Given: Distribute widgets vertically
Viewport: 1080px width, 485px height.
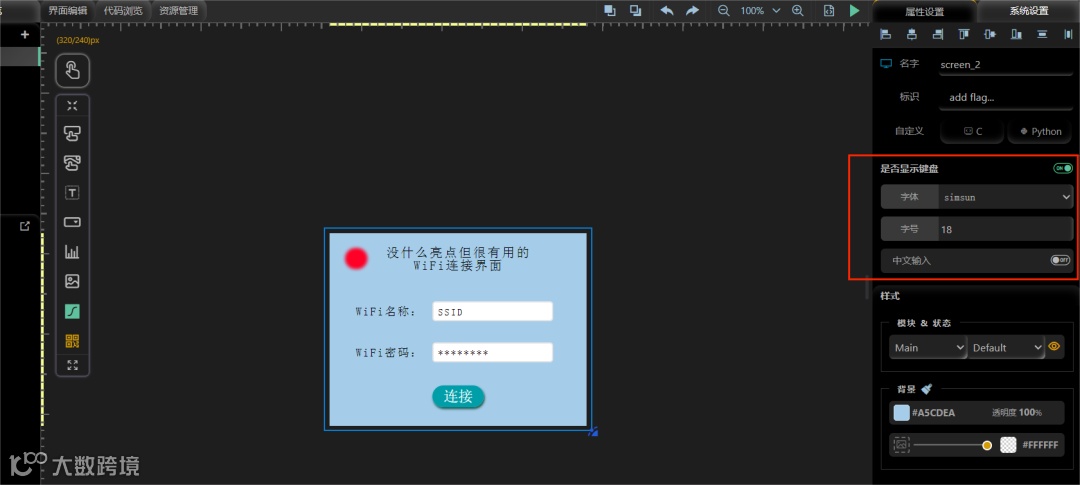Looking at the screenshot, I should coord(1042,34).
